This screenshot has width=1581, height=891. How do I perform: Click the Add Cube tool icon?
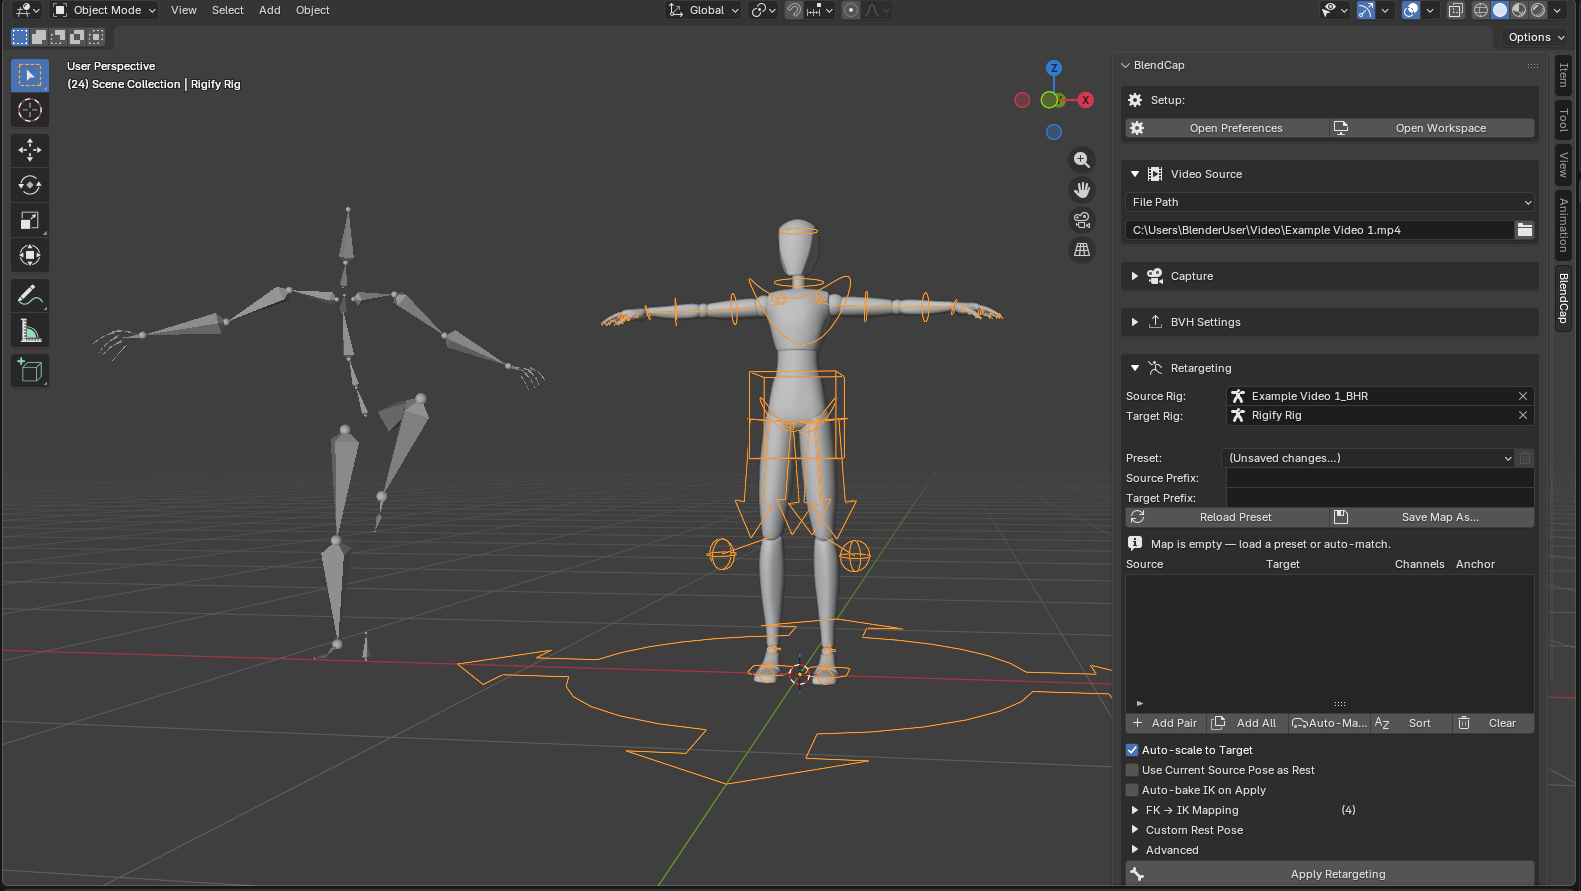[30, 371]
